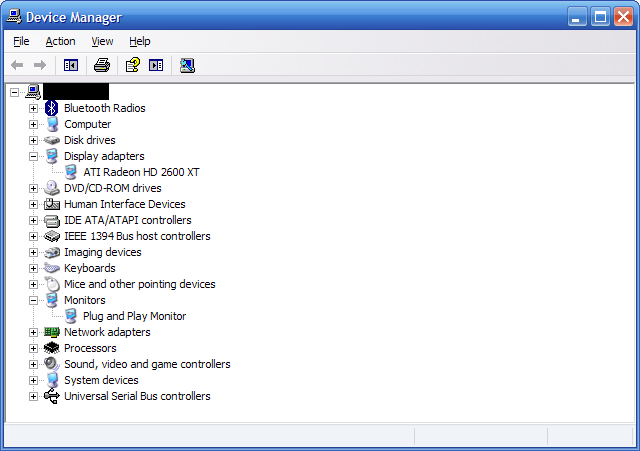Select the ATI Radeon HD 2600 XT label
The image size is (640, 451).
coord(141,172)
